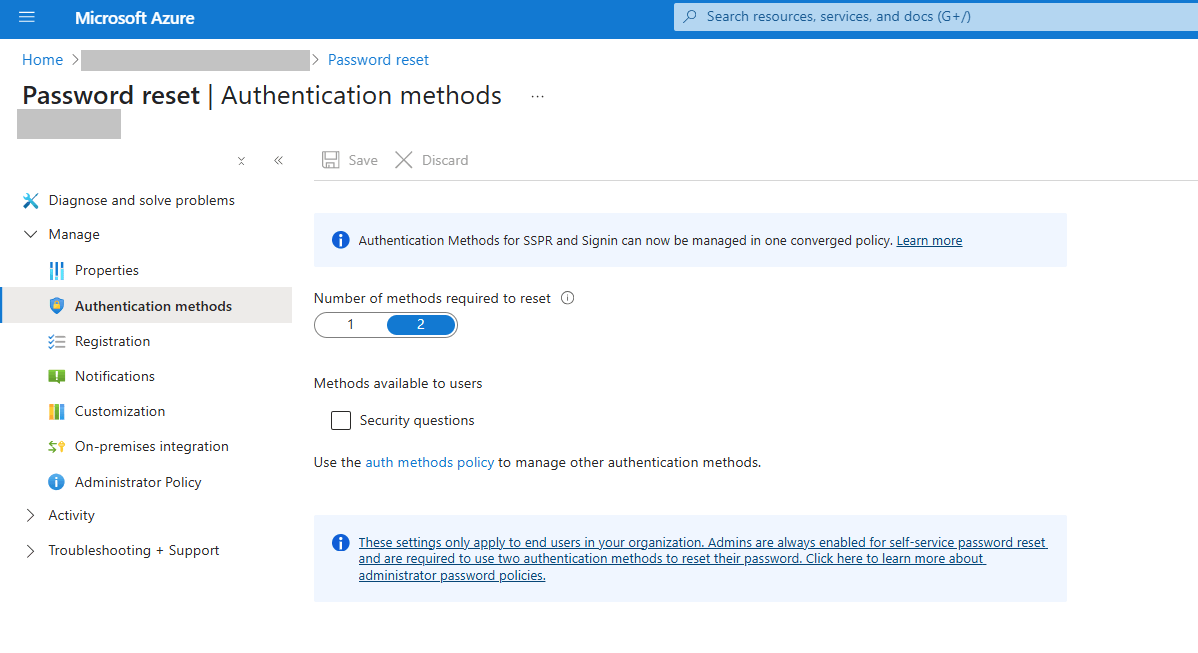Select the Diagnose and solve problems wrench icon
Image resolution: width=1198 pixels, height=653 pixels.
coord(30,200)
